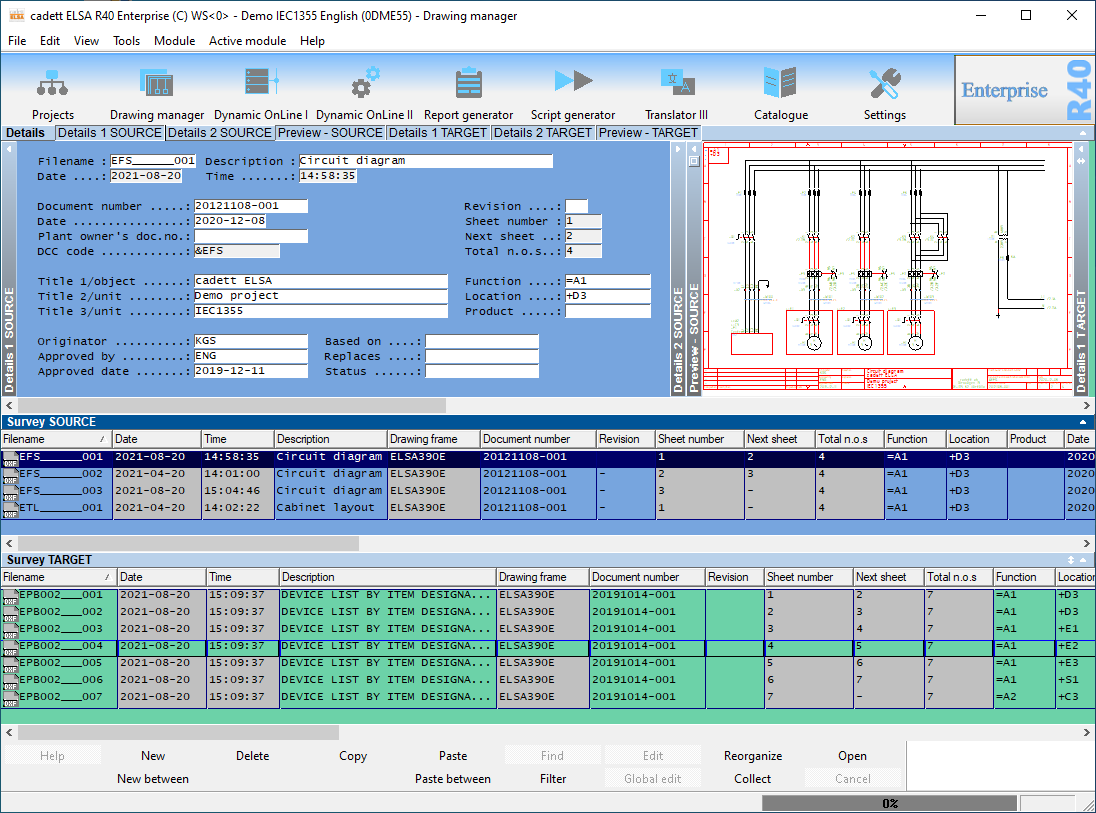The height and width of the screenshot is (813, 1096).
Task: Click the Function field =A1
Action: point(607,281)
